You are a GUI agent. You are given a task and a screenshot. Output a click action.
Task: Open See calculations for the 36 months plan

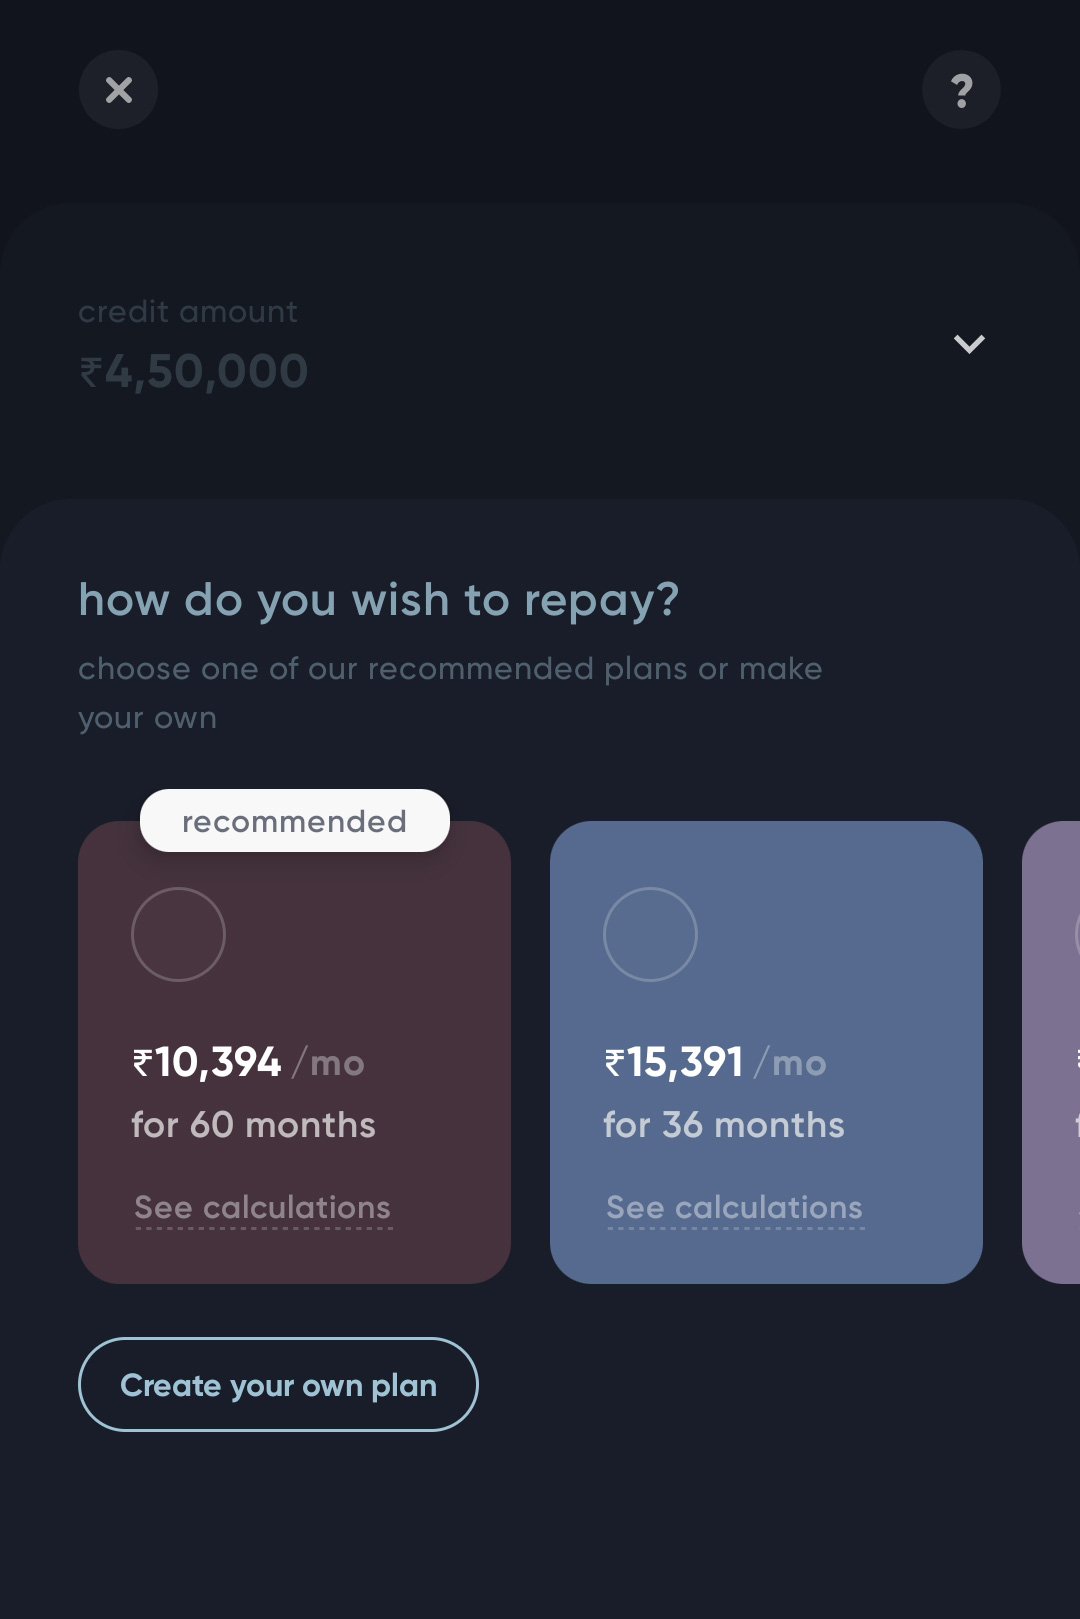[x=733, y=1207]
